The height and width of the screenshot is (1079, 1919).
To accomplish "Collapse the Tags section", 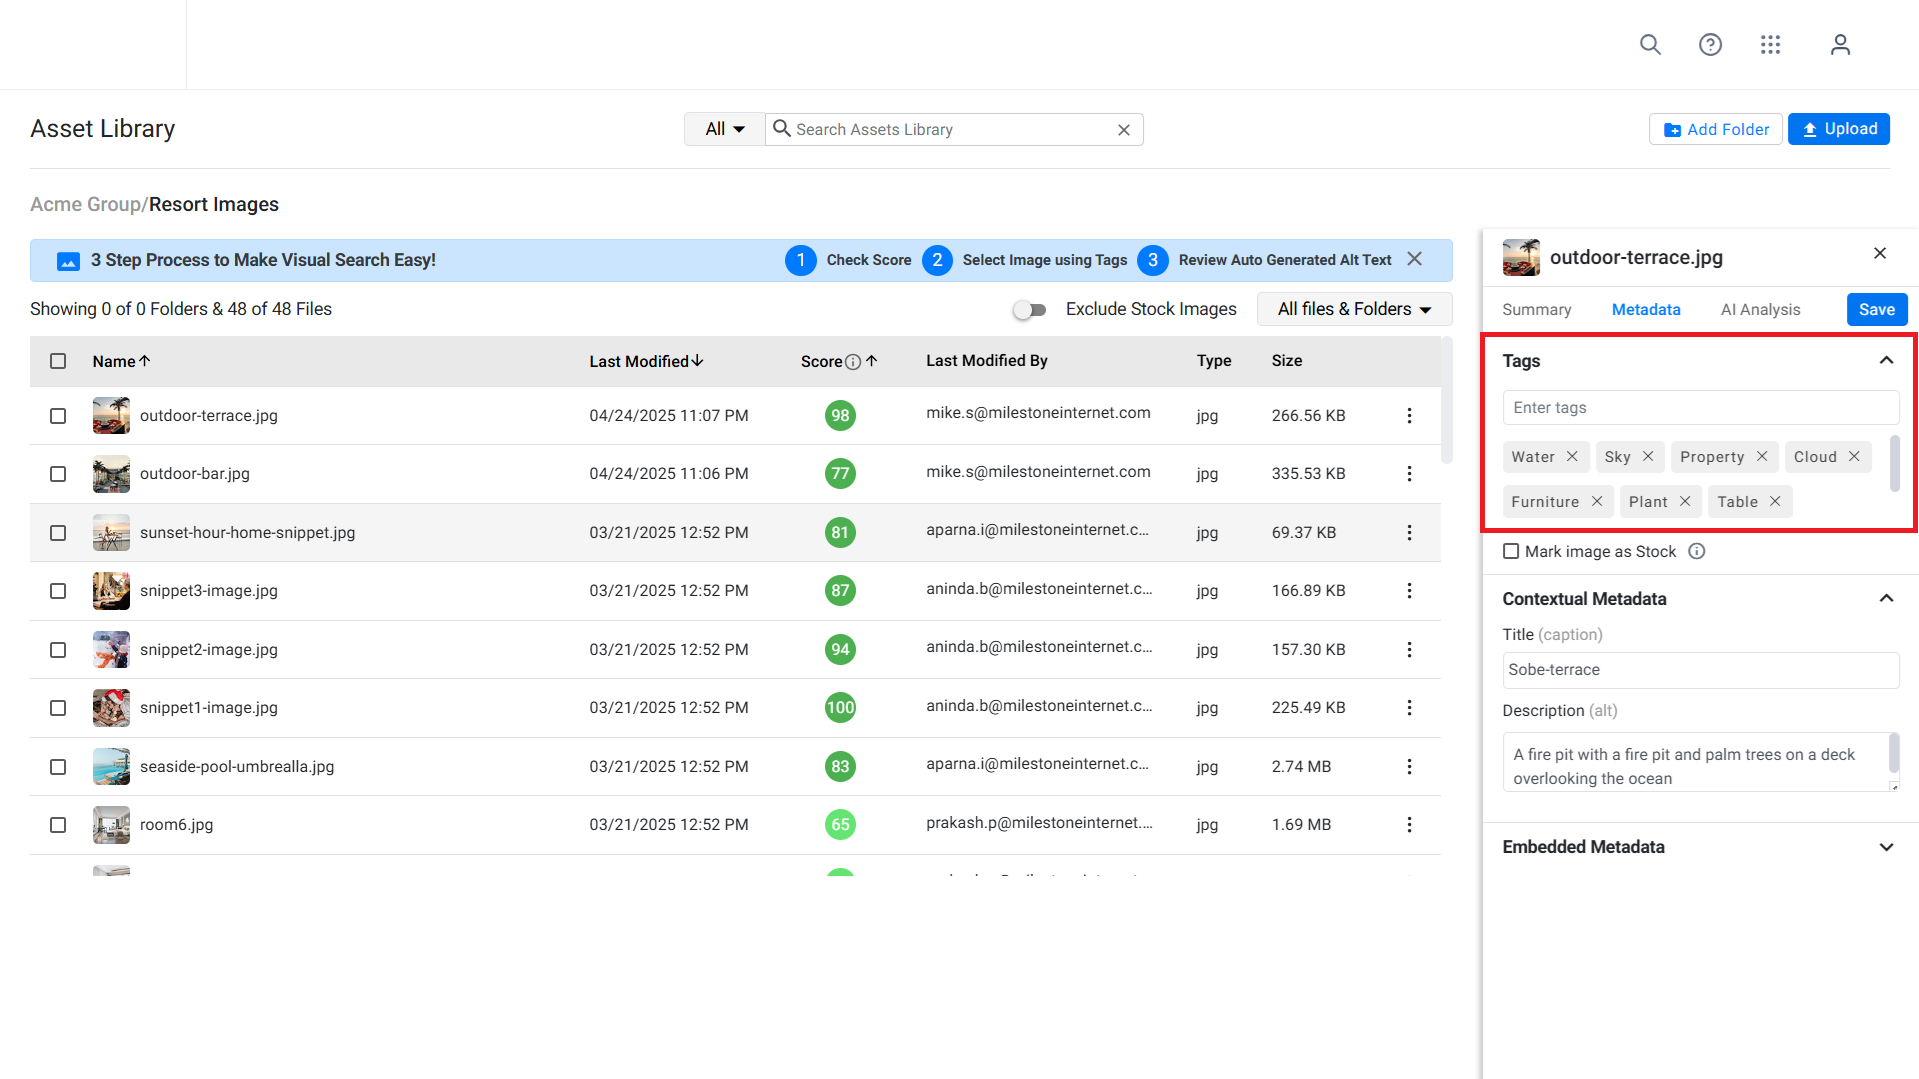I will [1886, 360].
